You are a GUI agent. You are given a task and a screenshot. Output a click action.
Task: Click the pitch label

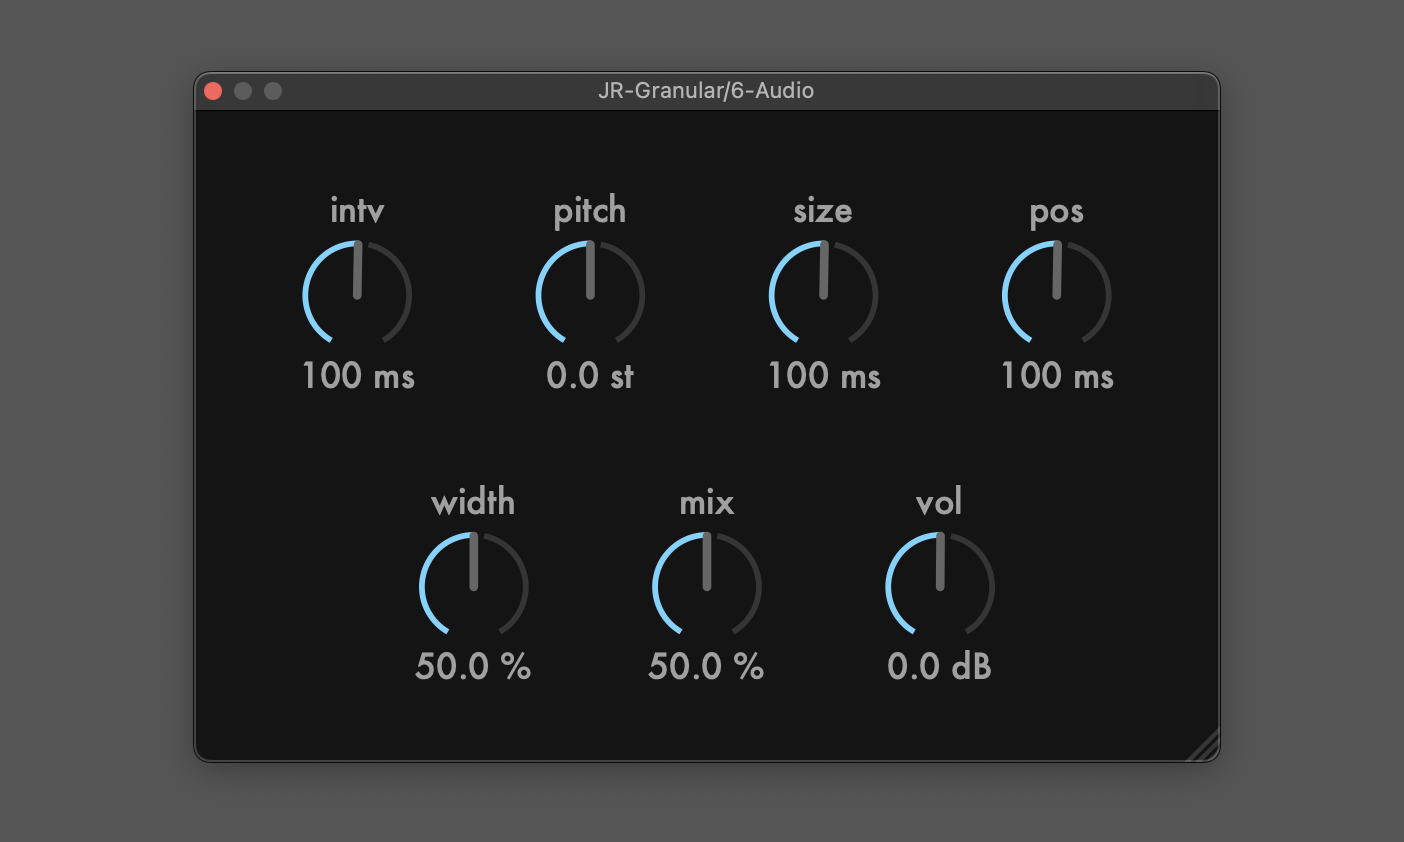click(590, 211)
